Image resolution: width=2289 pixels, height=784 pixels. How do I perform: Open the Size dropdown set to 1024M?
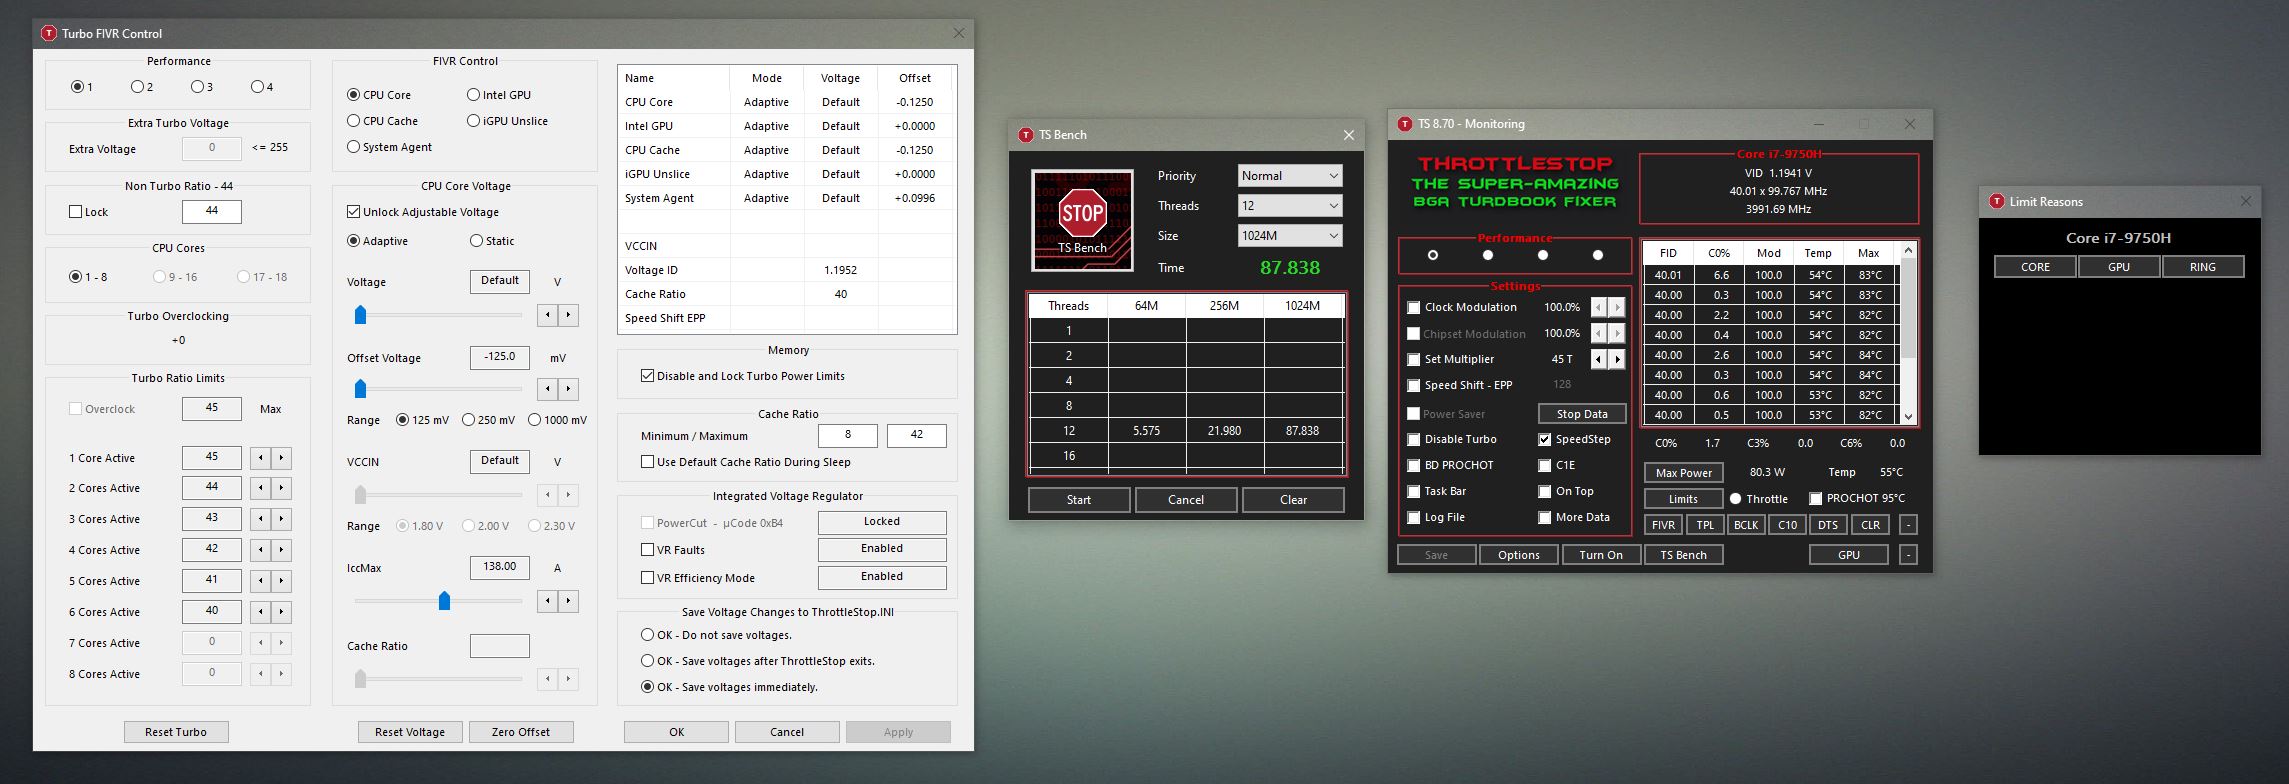[x=1289, y=236]
